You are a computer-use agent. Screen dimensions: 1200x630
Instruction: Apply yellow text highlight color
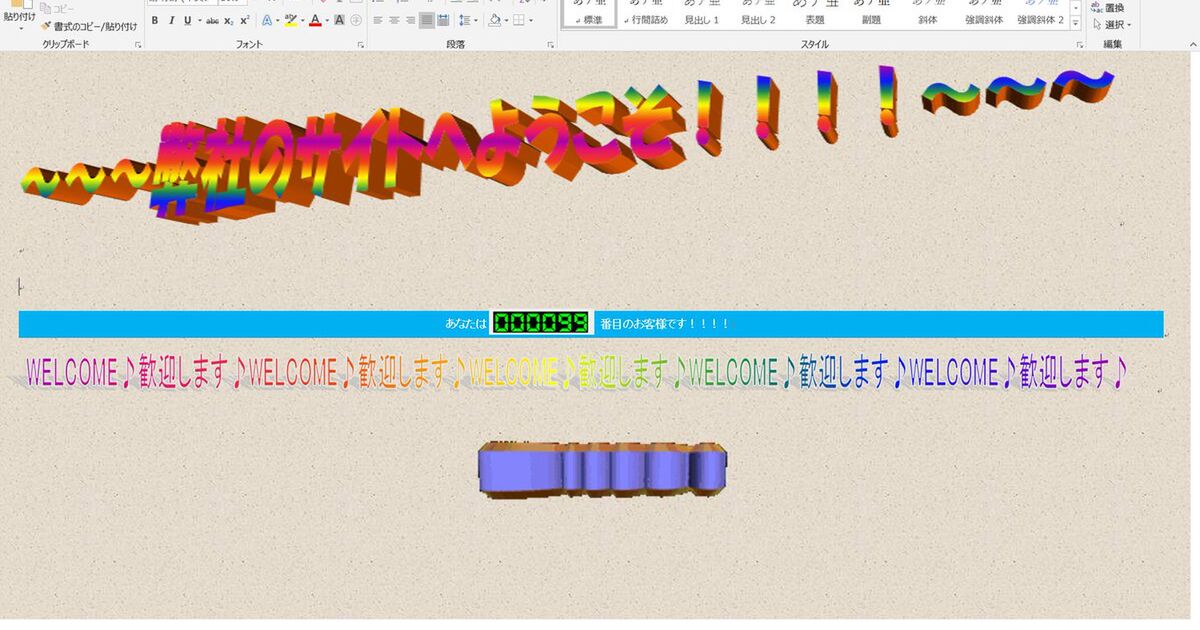tap(290, 20)
